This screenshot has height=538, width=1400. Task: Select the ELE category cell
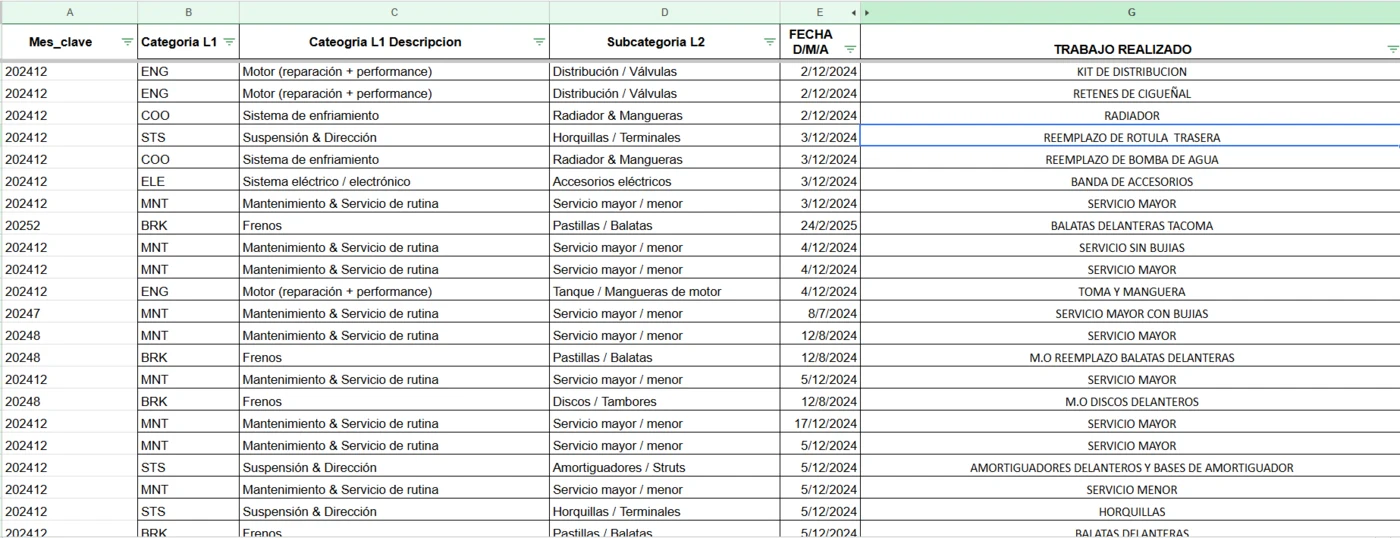coord(188,182)
